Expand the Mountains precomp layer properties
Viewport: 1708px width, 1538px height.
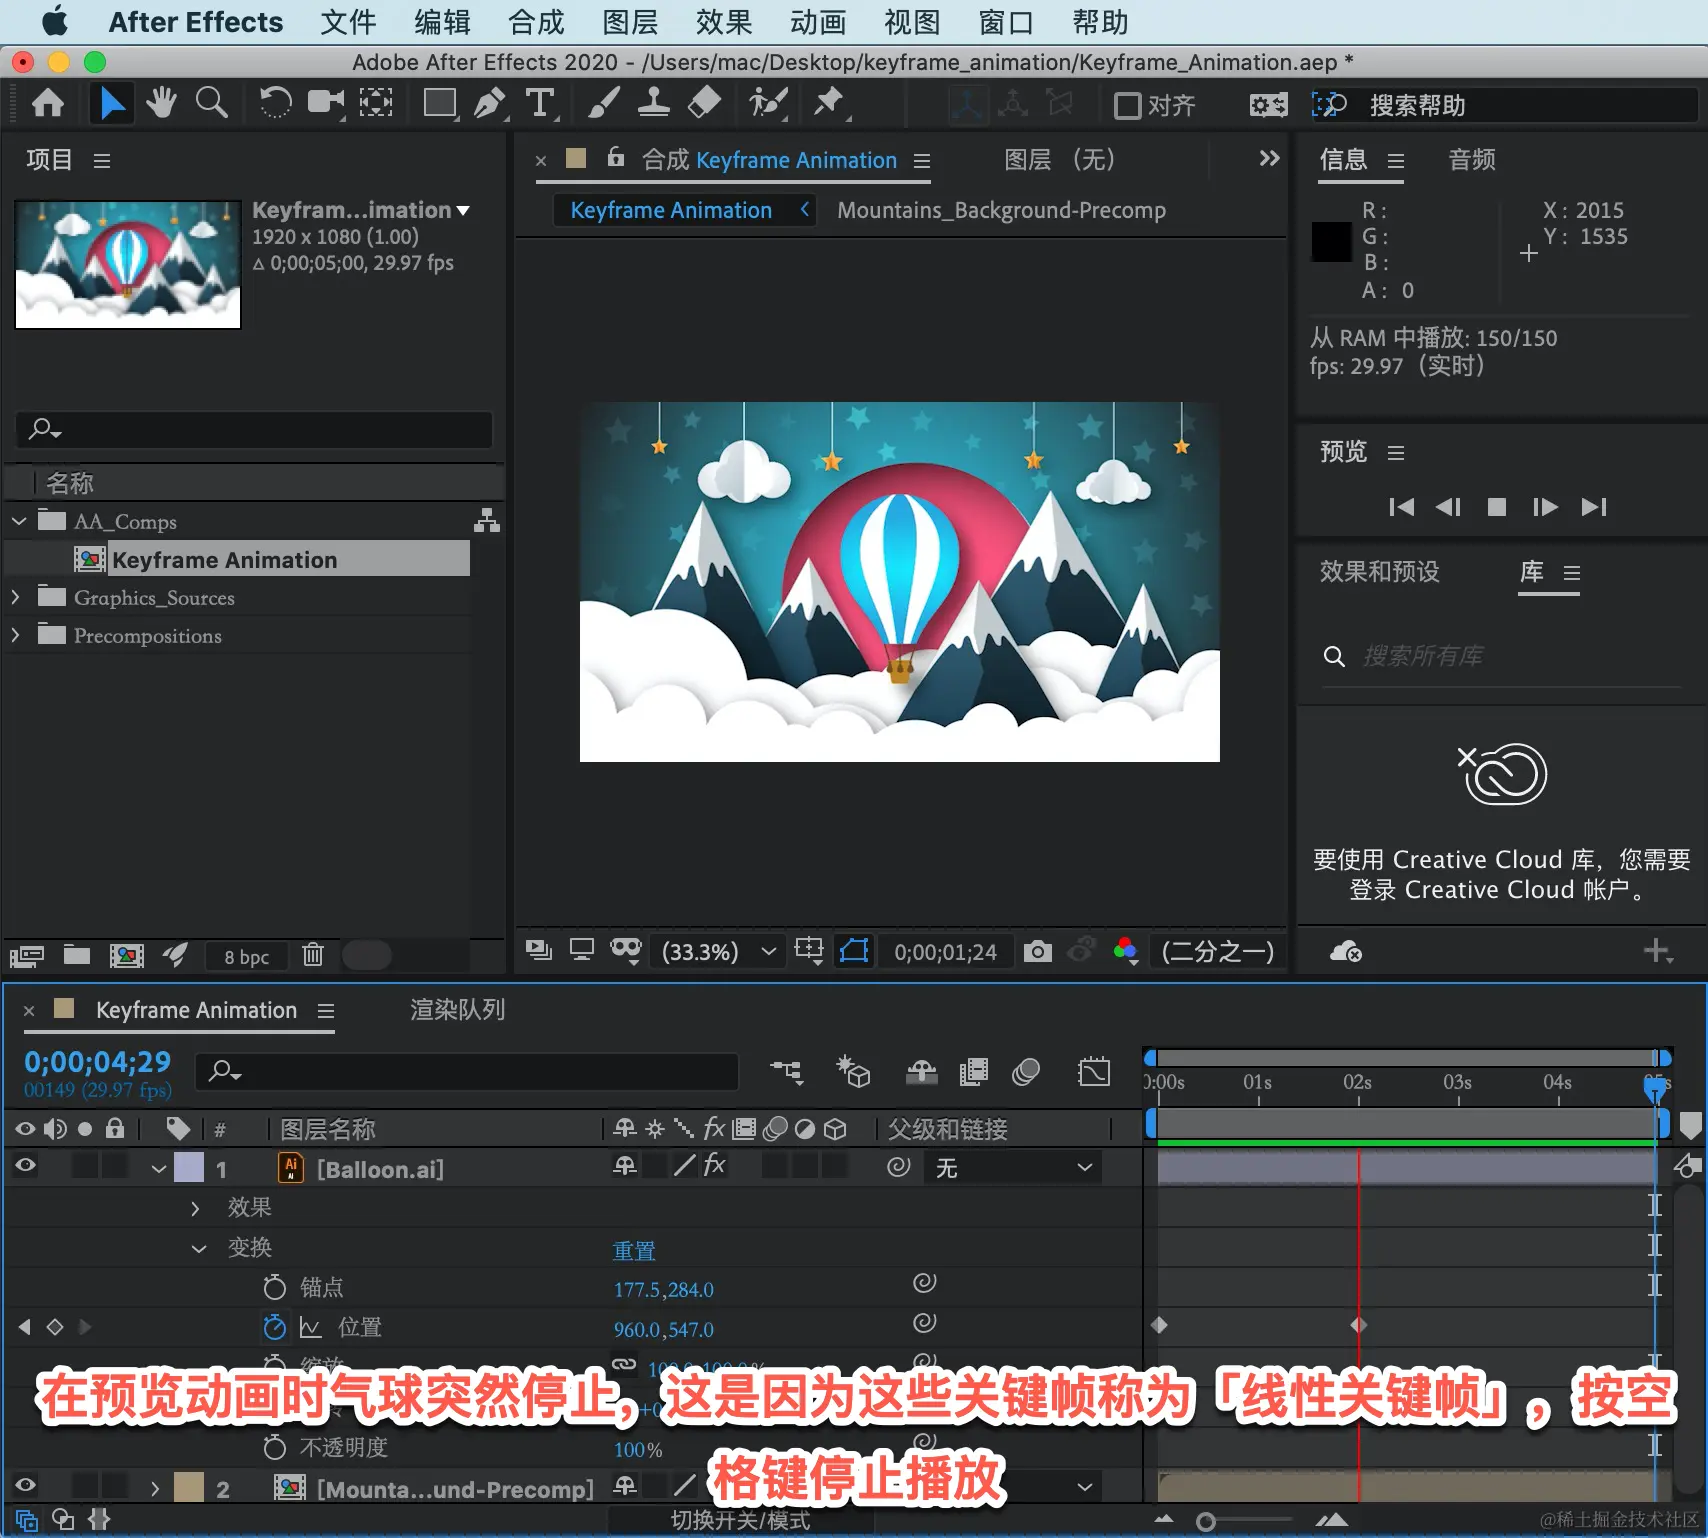(x=154, y=1488)
